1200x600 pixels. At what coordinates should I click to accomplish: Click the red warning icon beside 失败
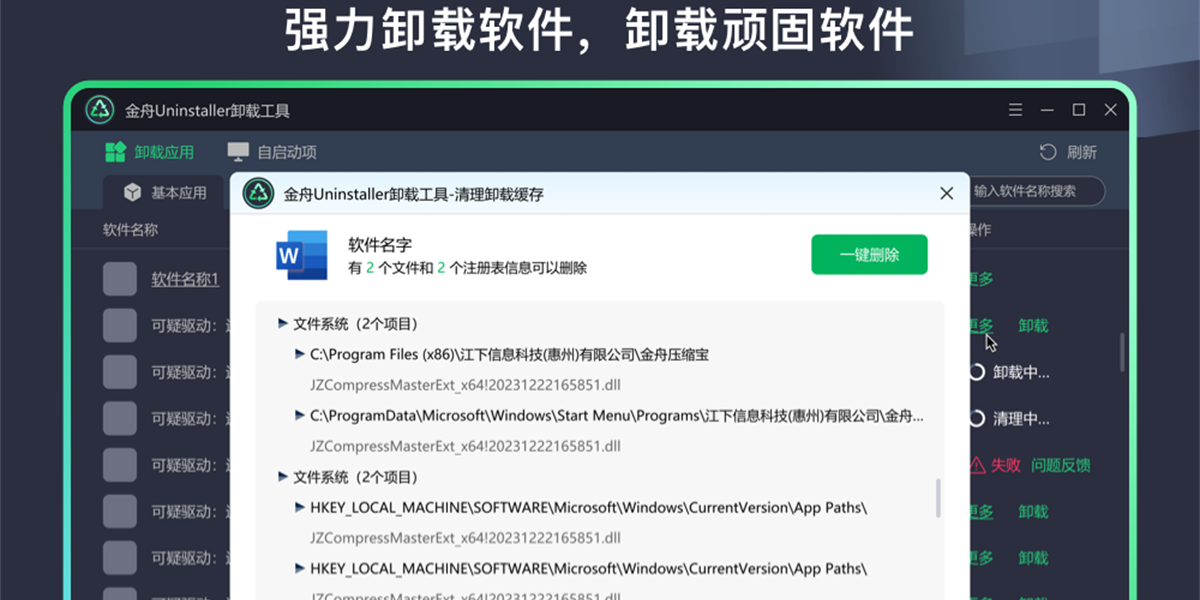[977, 465]
